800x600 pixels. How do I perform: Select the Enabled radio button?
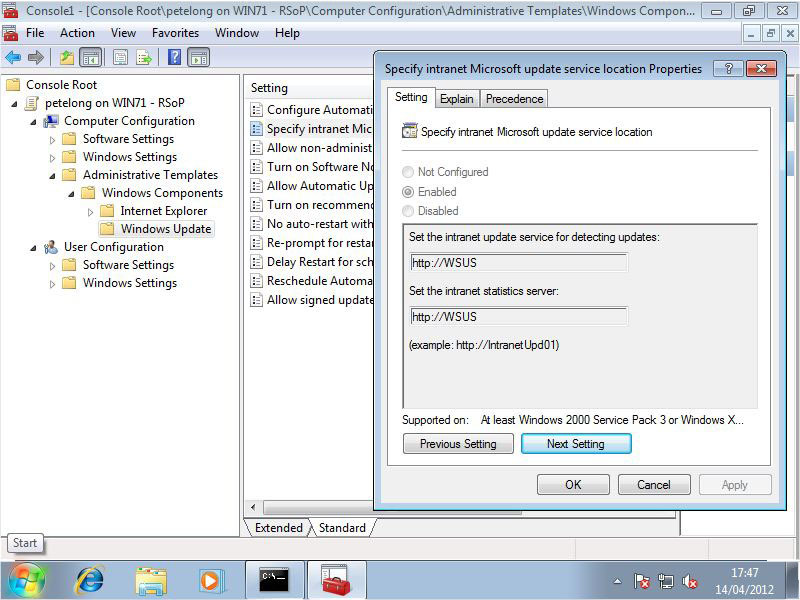(x=408, y=192)
